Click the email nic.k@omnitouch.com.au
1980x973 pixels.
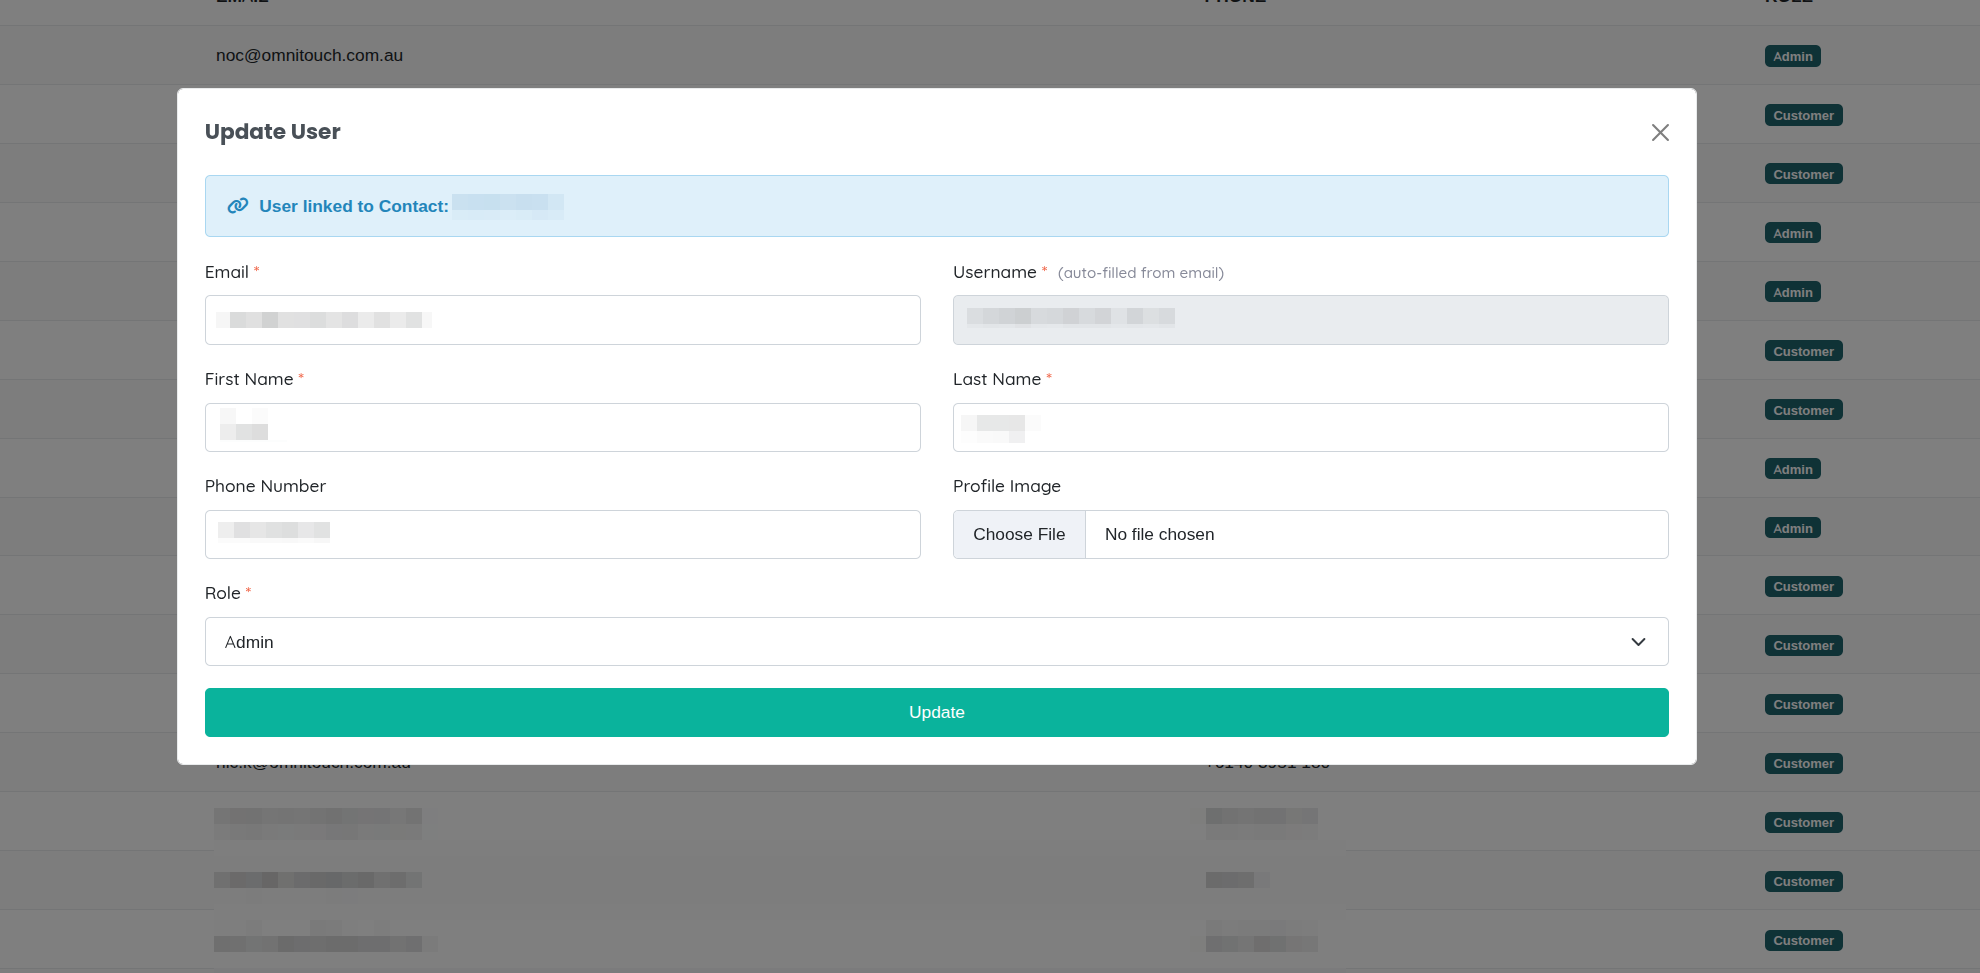pyautogui.click(x=313, y=762)
